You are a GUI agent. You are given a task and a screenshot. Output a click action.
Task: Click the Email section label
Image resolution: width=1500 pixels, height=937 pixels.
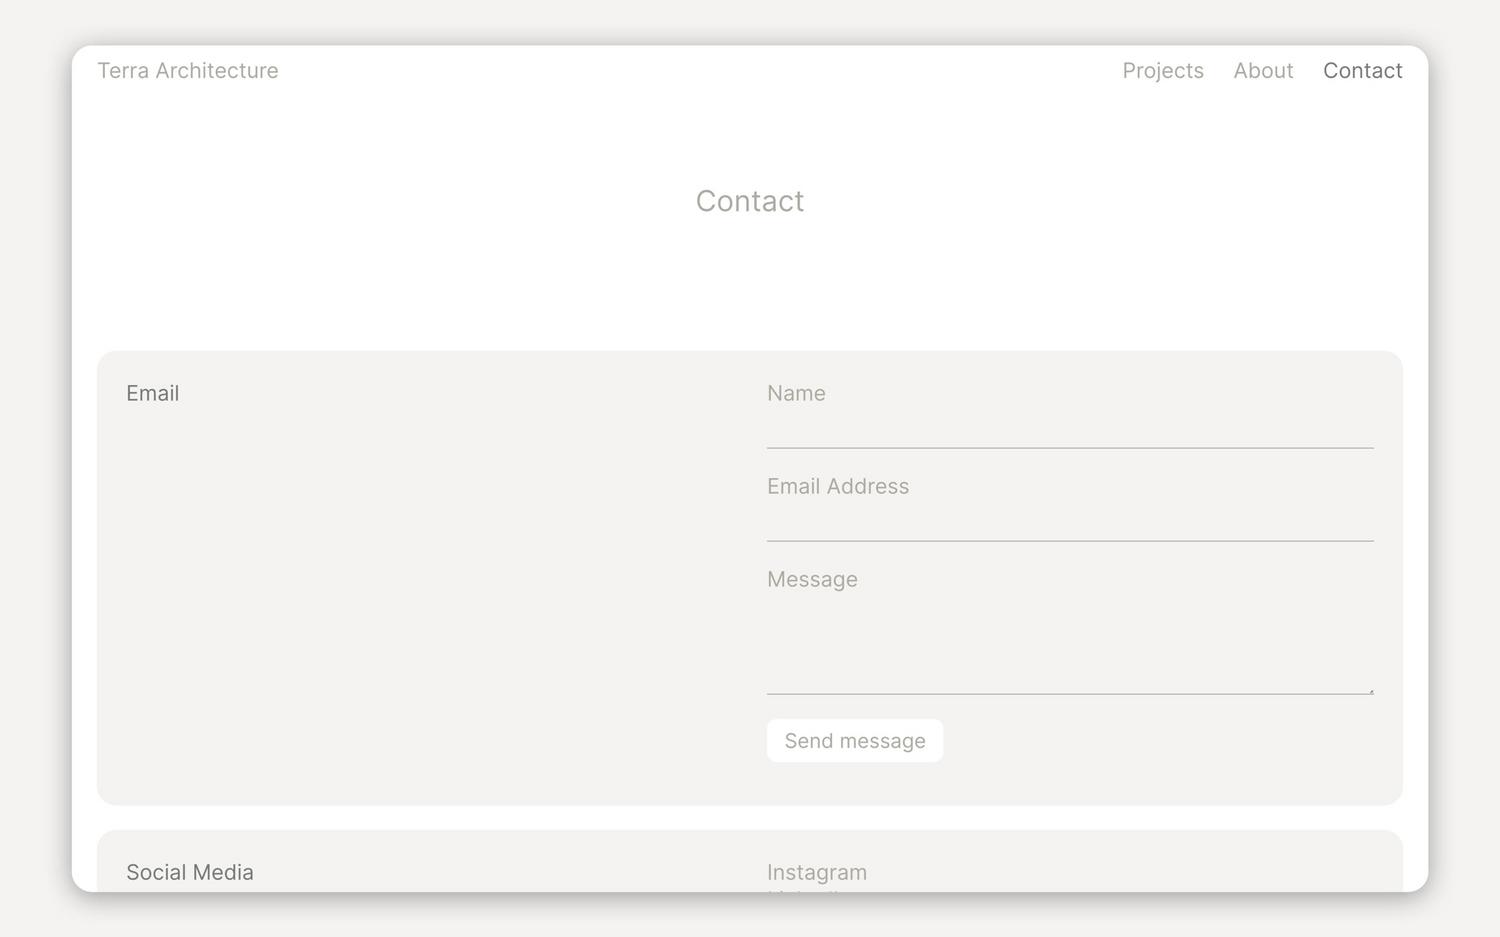click(x=152, y=393)
